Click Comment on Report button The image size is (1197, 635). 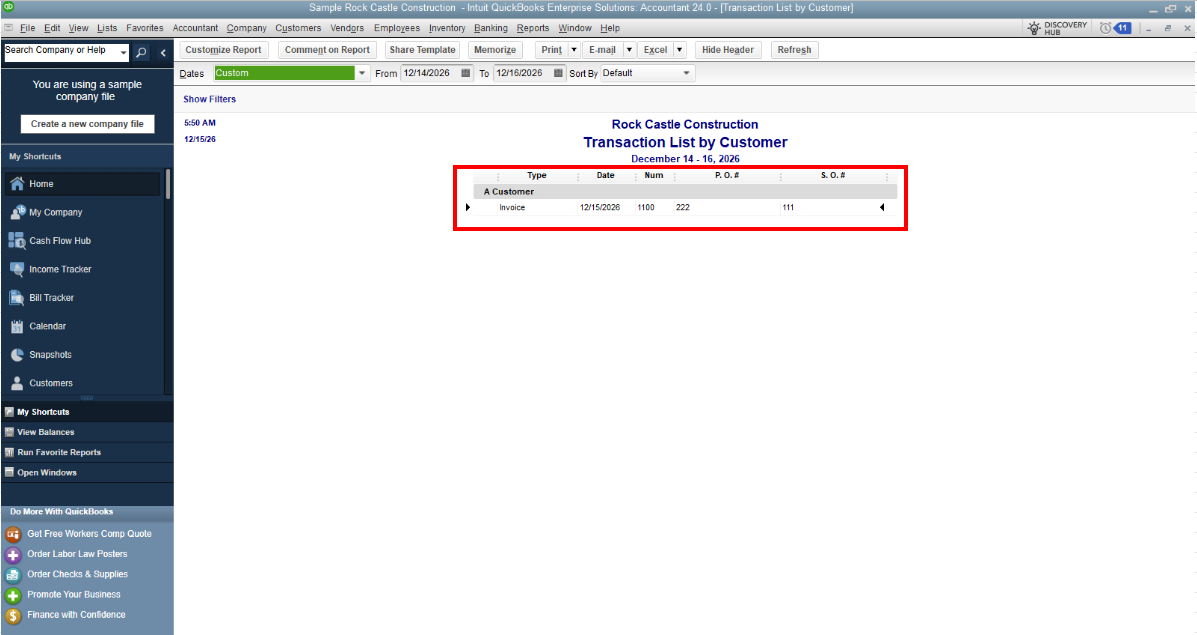(x=327, y=50)
